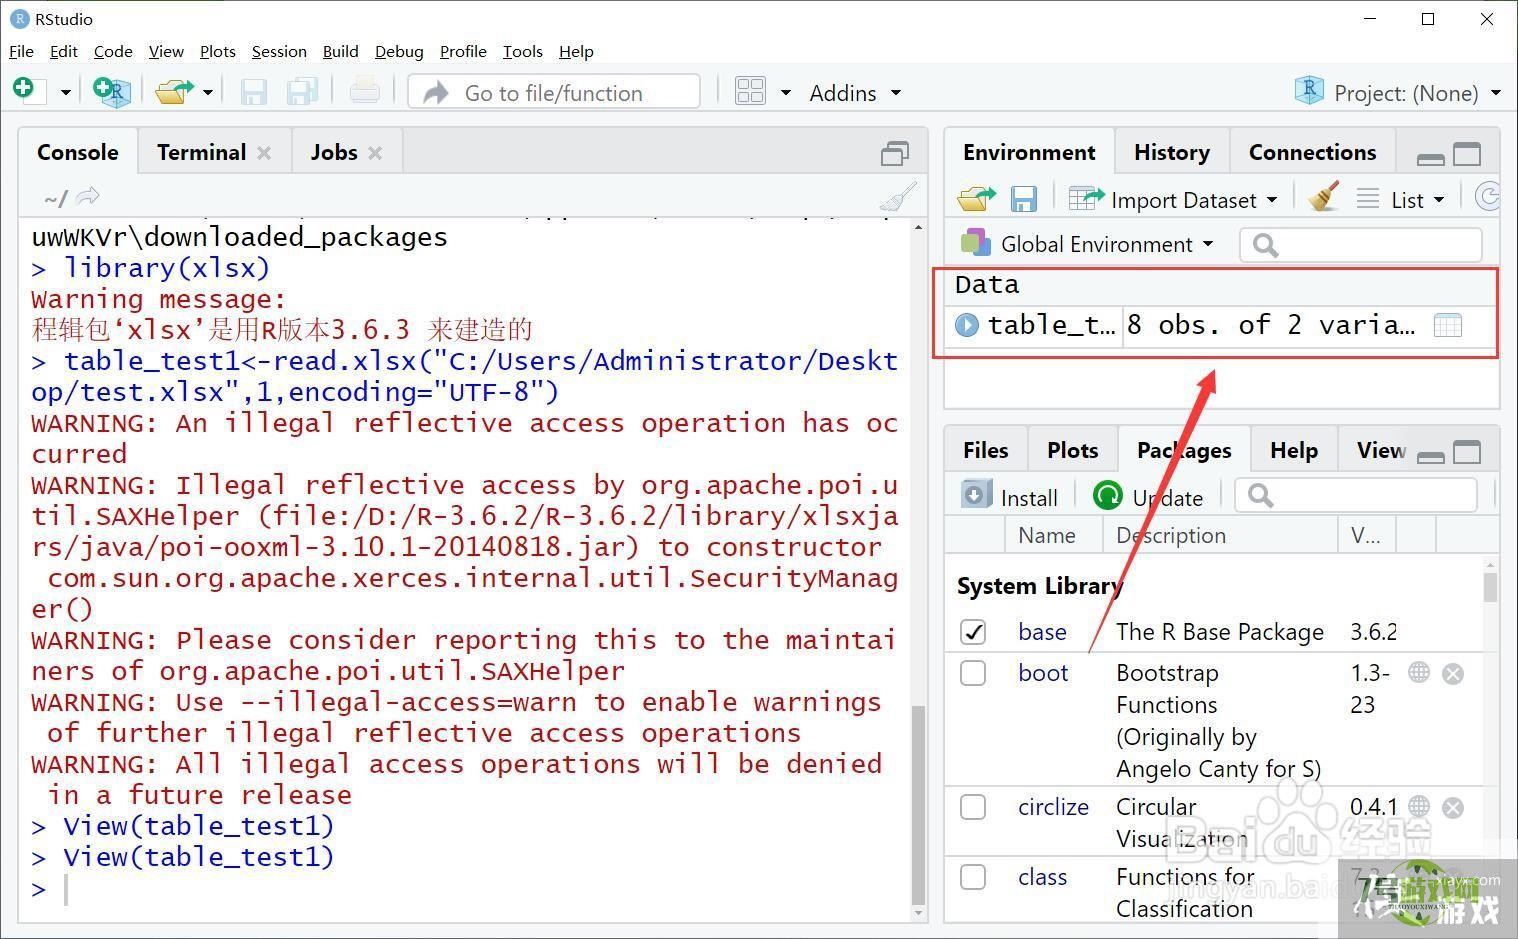Open the View menu
This screenshot has width=1518, height=939.
(166, 51)
